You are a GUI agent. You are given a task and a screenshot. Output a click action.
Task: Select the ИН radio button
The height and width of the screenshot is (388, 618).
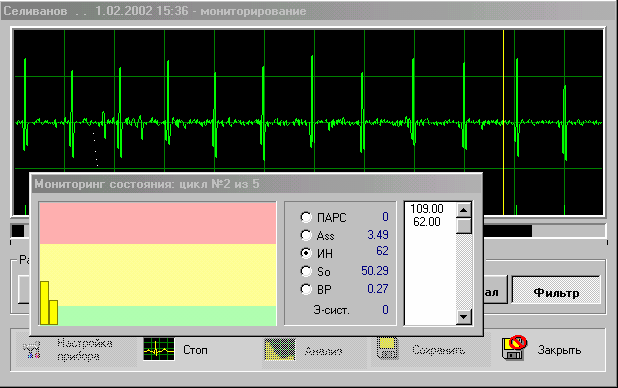click(306, 253)
